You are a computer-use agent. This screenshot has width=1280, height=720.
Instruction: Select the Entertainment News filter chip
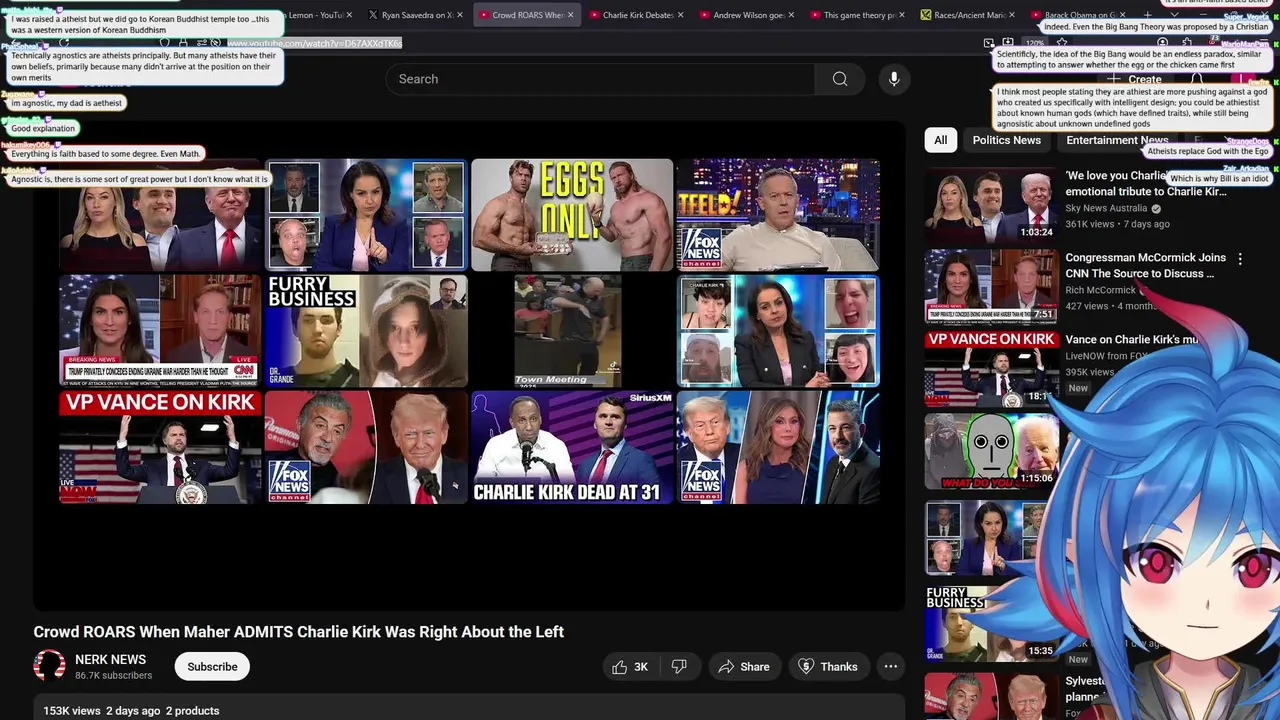1116,140
